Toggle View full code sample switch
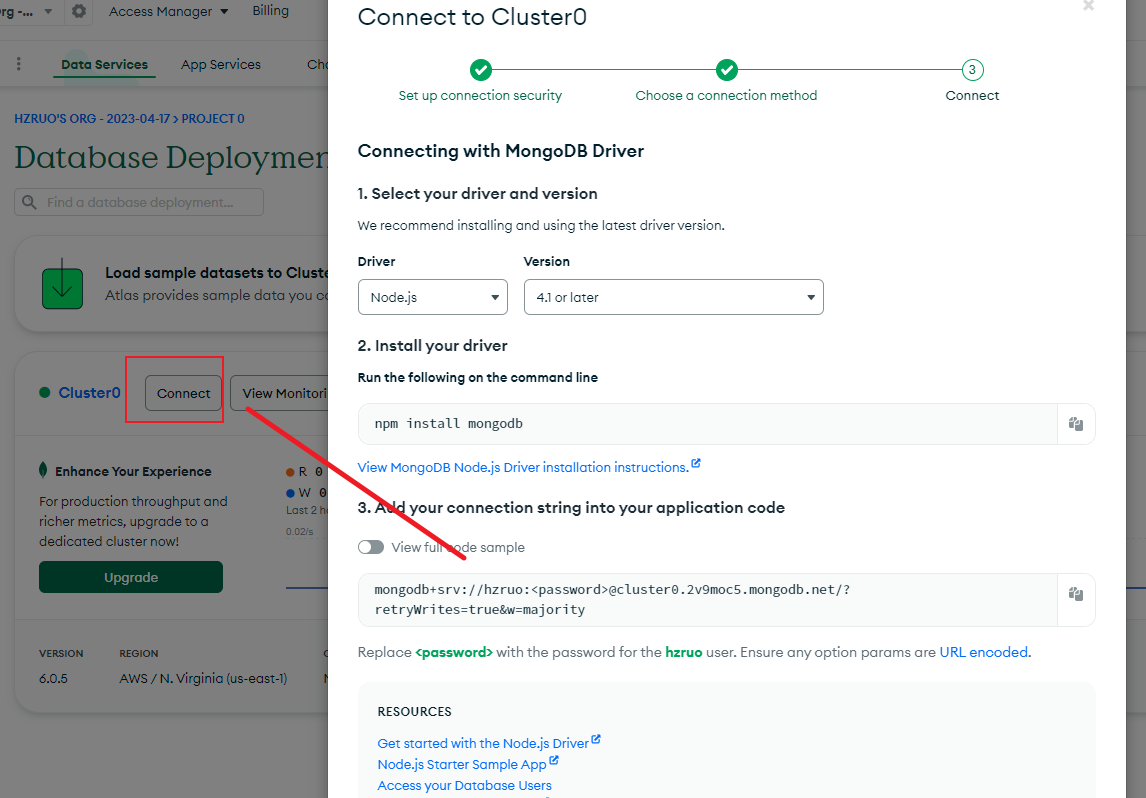 [x=371, y=547]
